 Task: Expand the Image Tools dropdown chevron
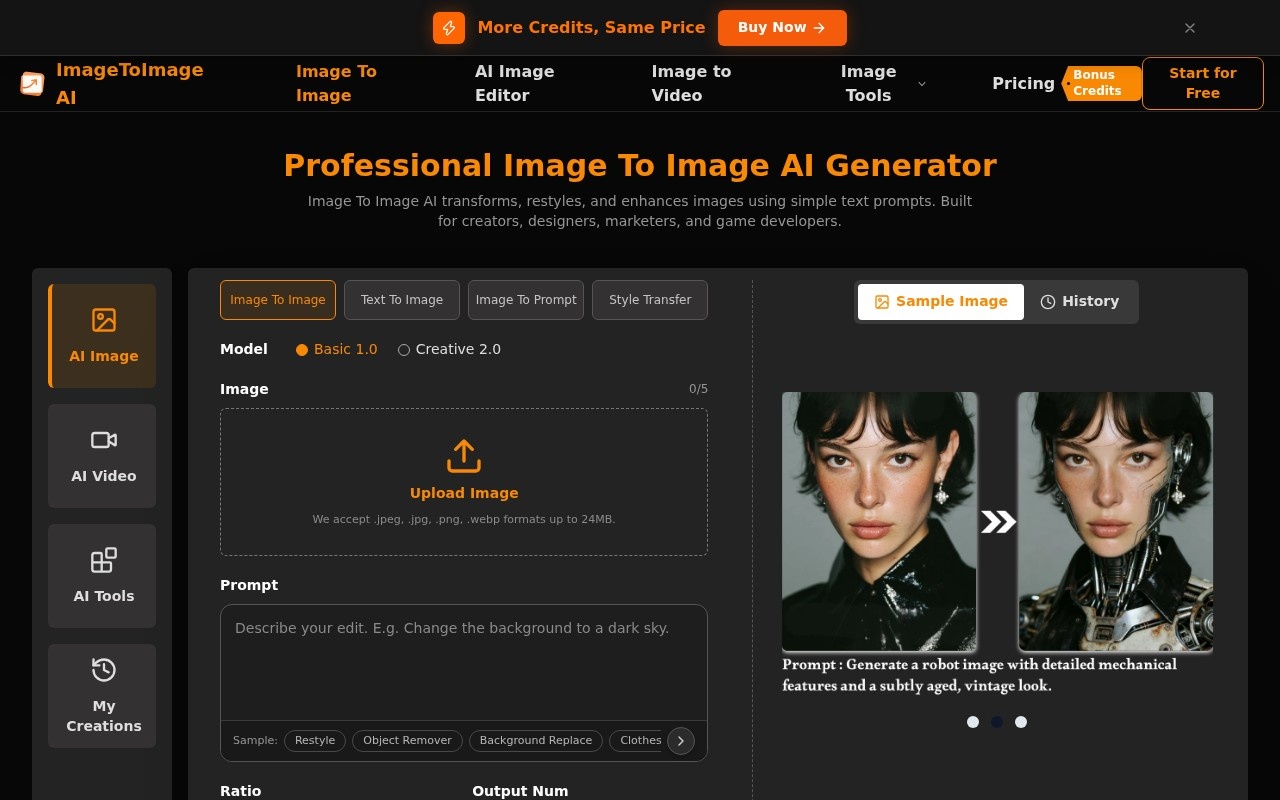tap(922, 84)
